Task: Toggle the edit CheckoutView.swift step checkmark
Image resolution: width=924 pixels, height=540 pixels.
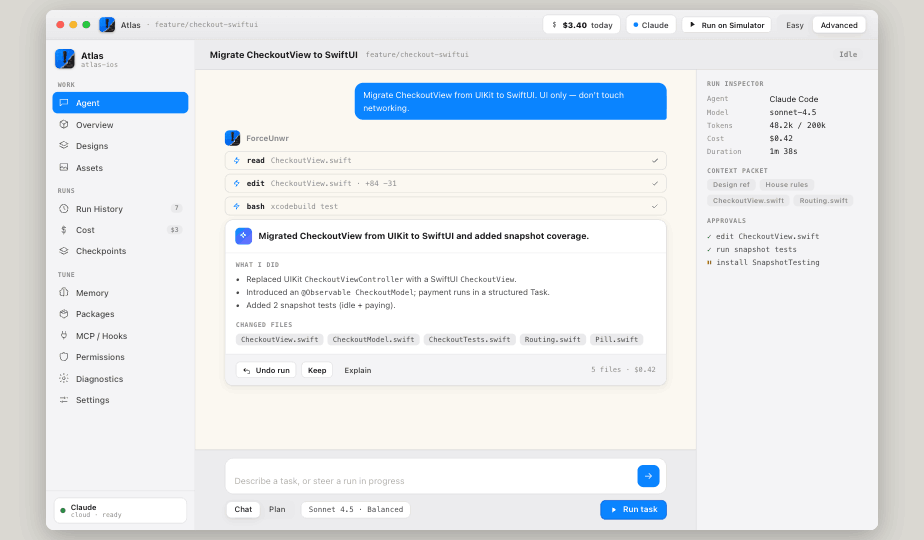Action: coord(655,183)
